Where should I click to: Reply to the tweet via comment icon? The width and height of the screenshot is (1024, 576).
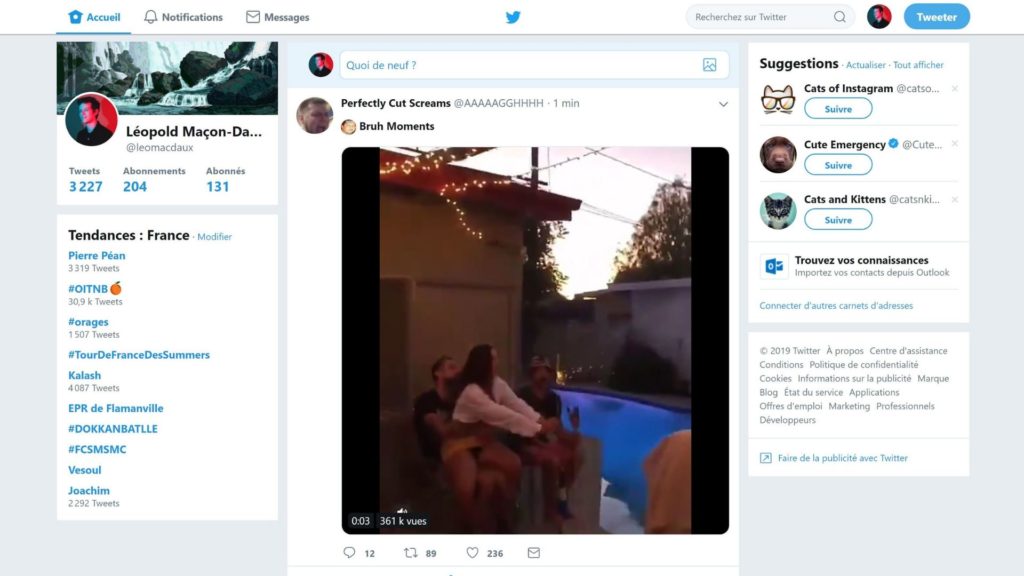click(x=349, y=552)
